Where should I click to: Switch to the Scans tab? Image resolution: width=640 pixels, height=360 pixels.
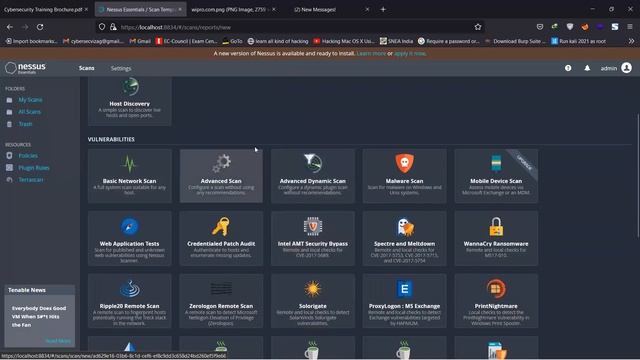point(87,68)
